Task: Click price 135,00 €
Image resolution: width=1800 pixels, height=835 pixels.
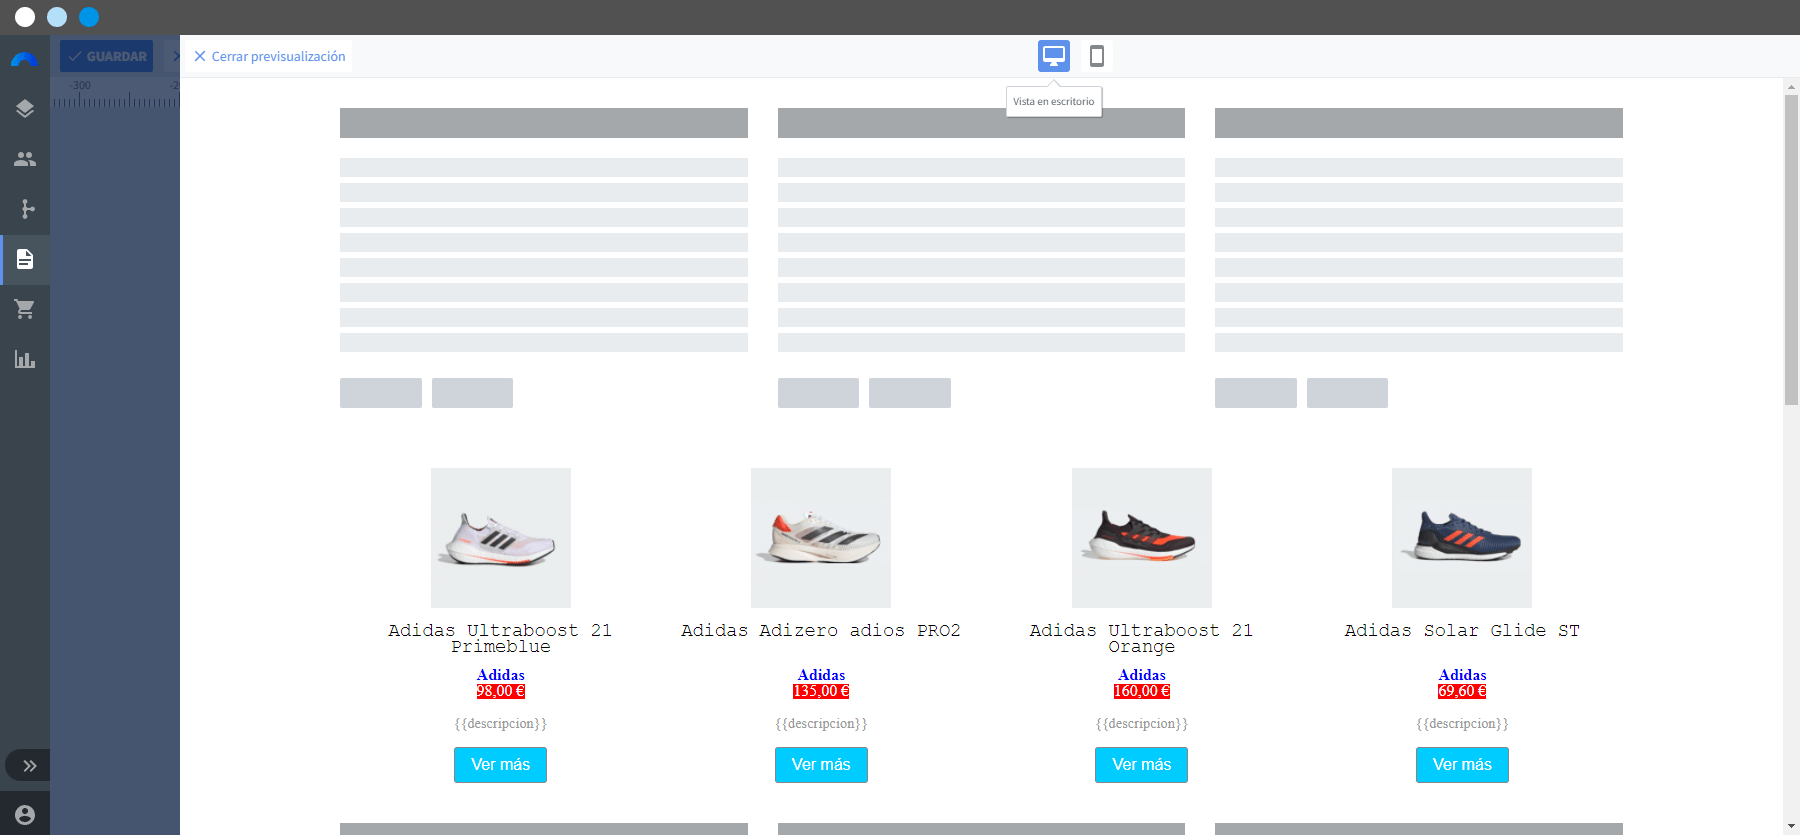Action: pyautogui.click(x=821, y=691)
